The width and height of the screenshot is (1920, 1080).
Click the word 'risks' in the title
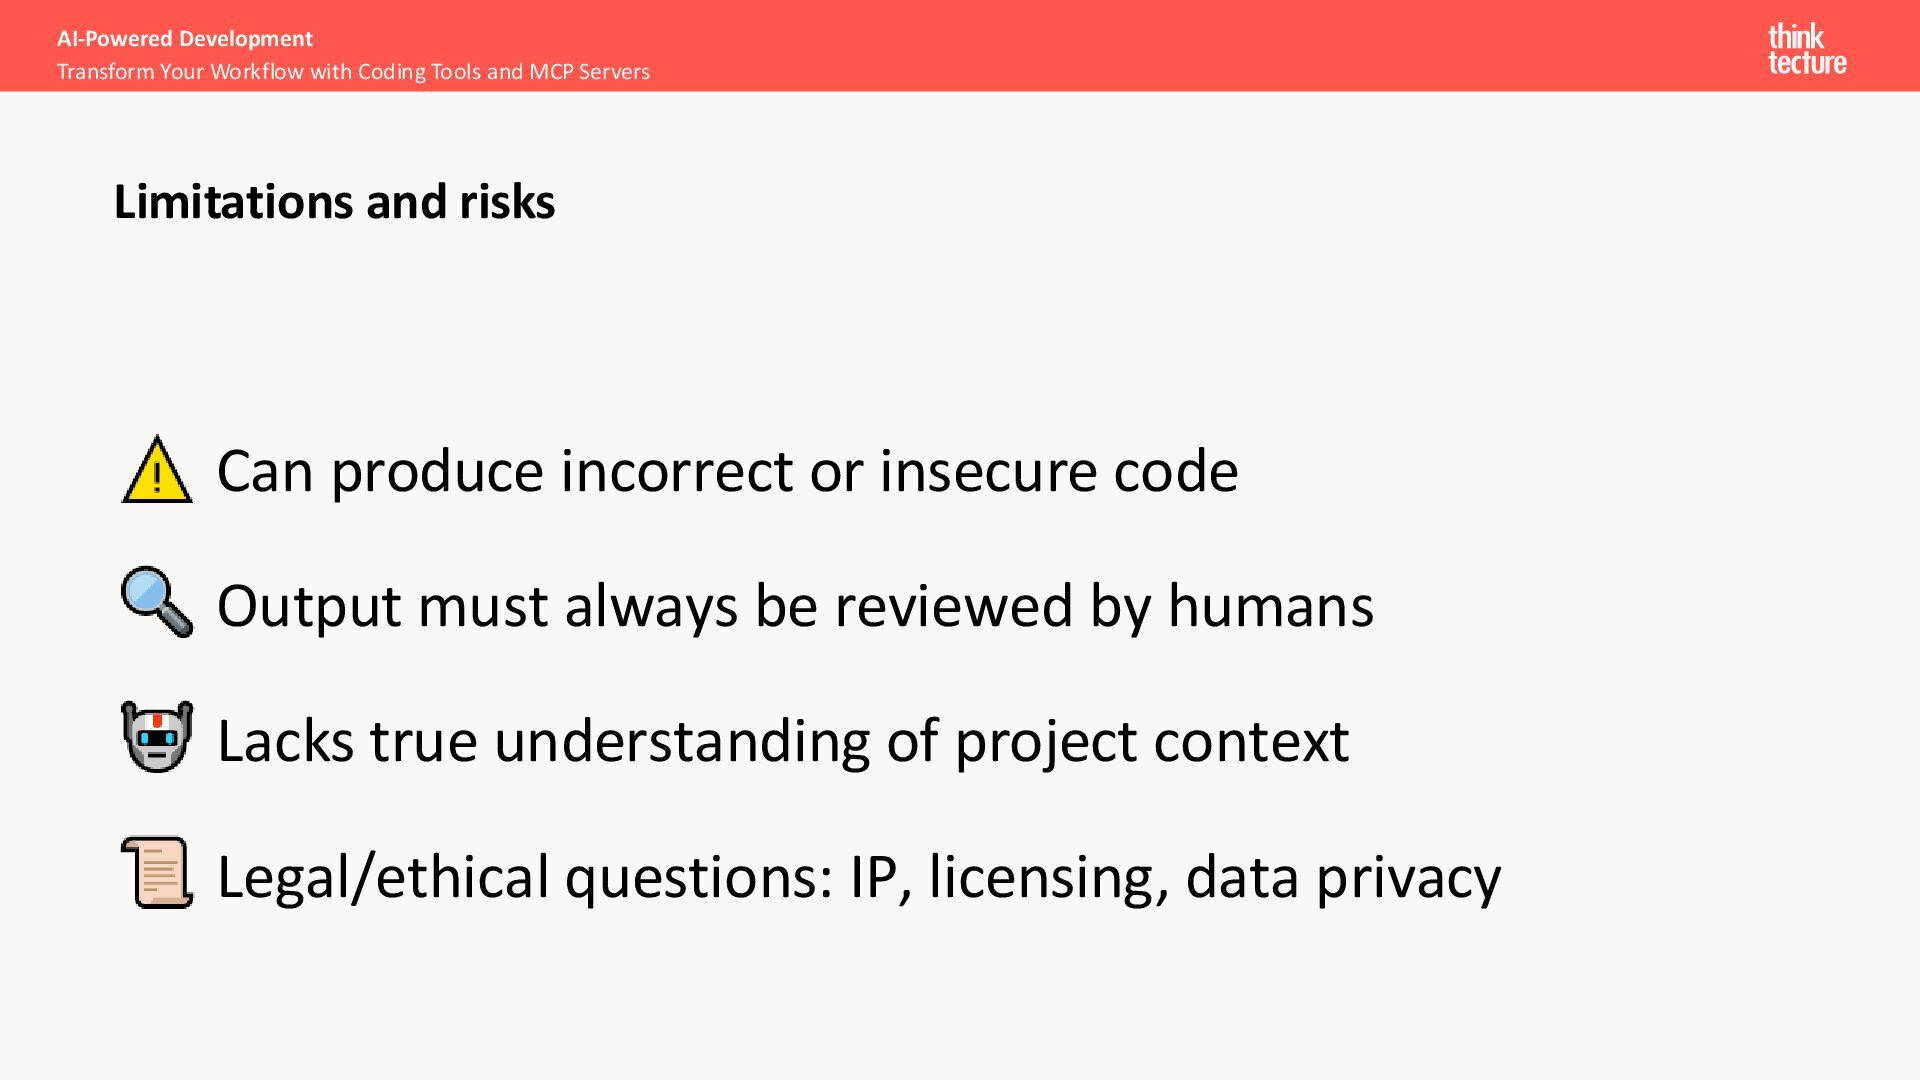click(507, 201)
